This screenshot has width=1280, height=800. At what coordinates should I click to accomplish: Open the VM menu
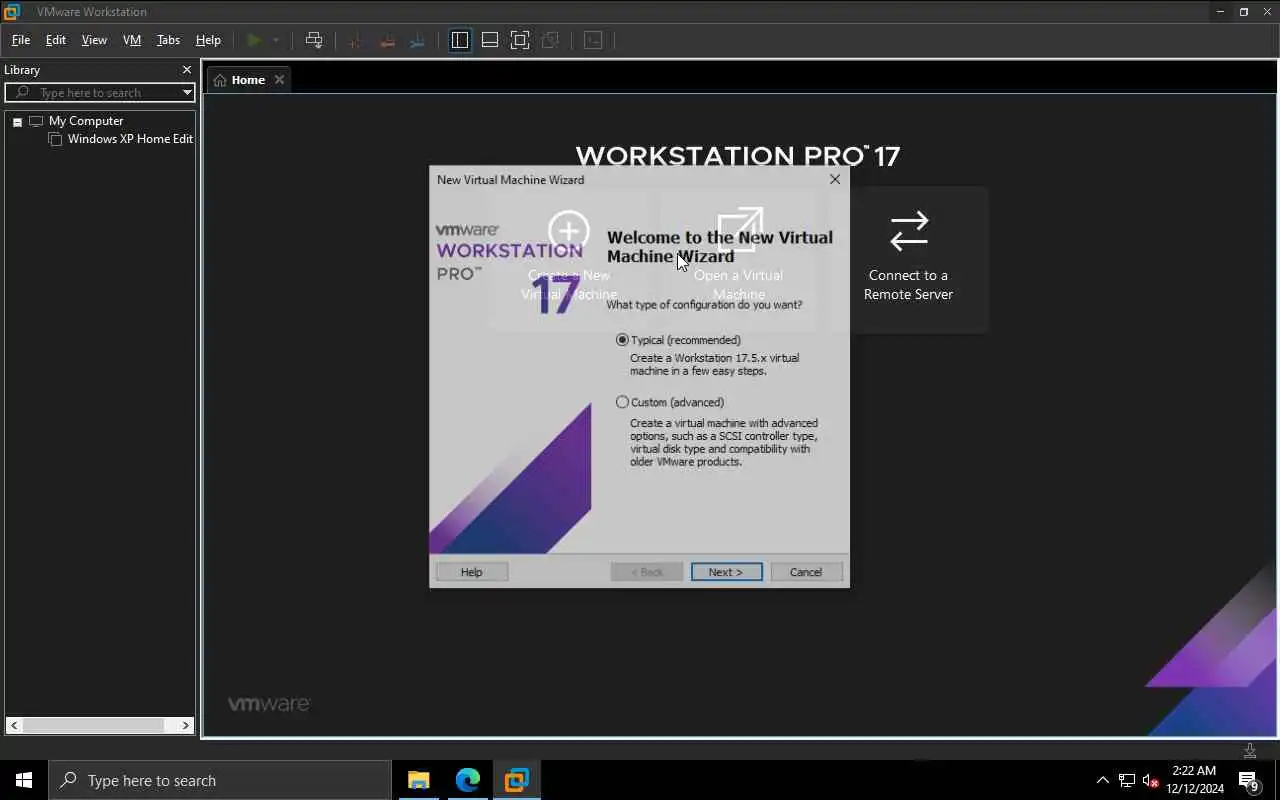click(x=132, y=40)
